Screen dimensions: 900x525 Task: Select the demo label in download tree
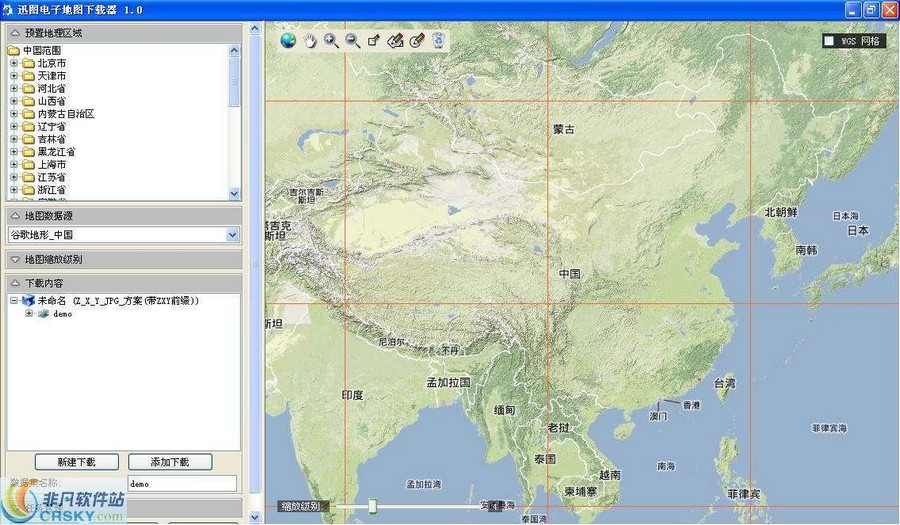63,314
